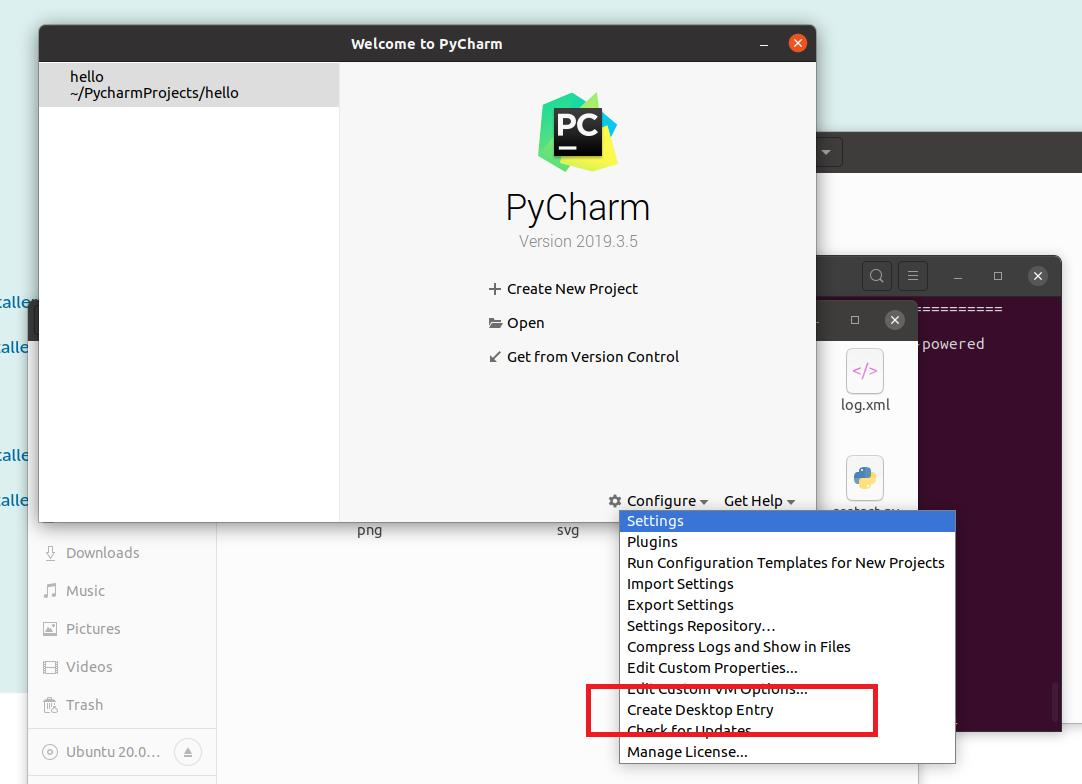Screen dimensions: 1082x784
Task: Open the Get Help dropdown
Action: click(x=754, y=501)
